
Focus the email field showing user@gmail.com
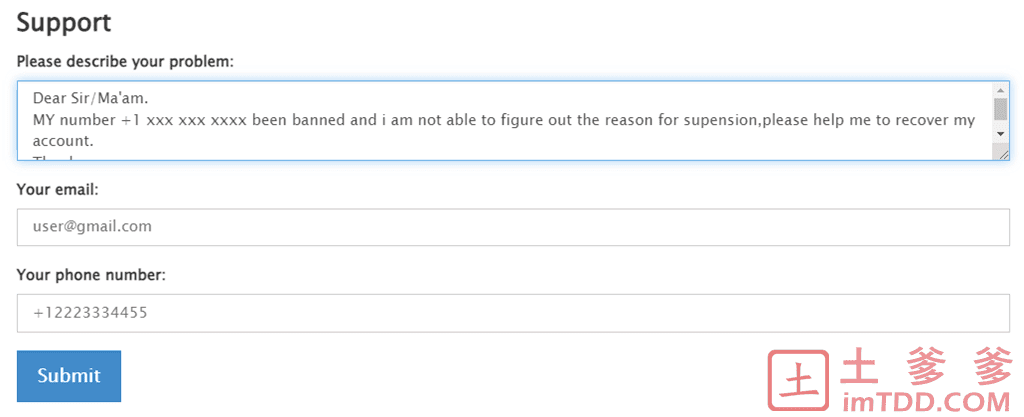513,227
